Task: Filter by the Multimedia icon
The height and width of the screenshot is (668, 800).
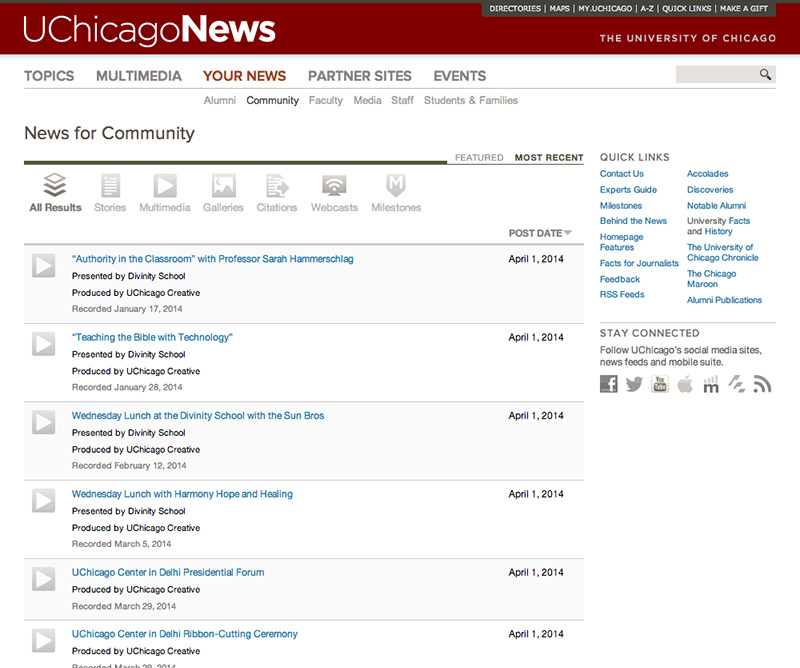Action: click(165, 185)
